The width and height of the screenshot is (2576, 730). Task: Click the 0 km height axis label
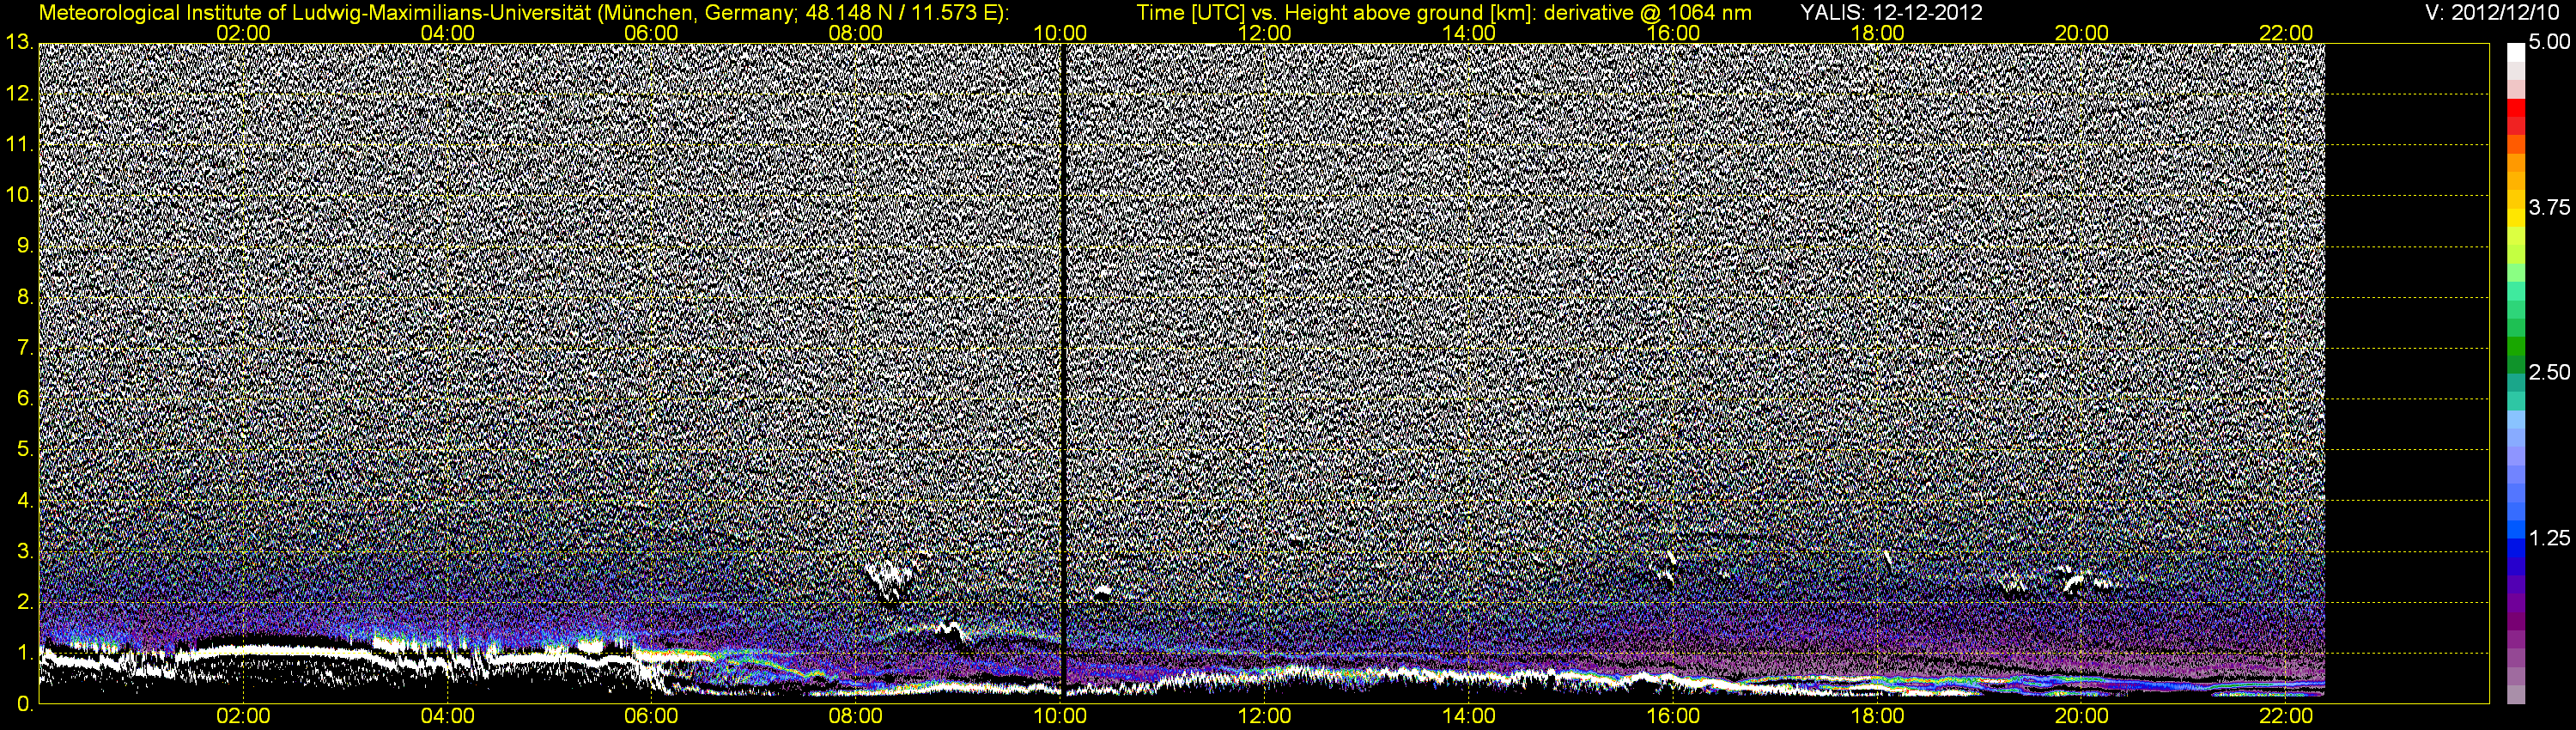click(25, 704)
